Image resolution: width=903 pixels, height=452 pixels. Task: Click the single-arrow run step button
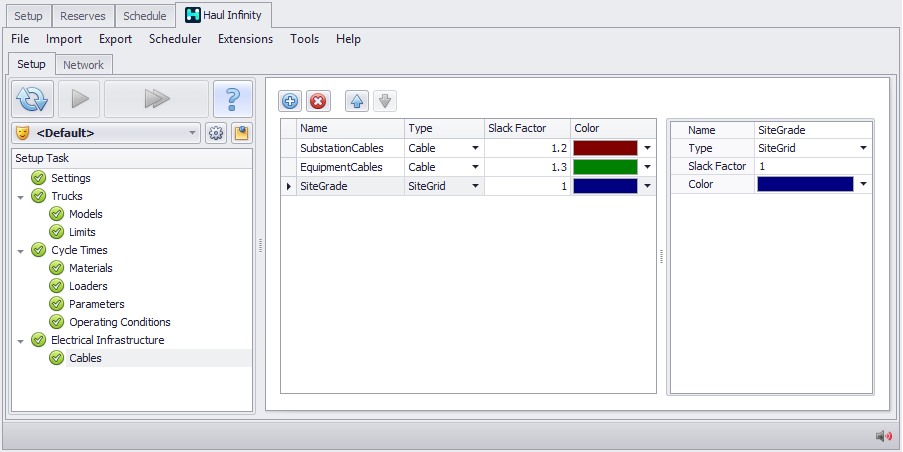[79, 99]
